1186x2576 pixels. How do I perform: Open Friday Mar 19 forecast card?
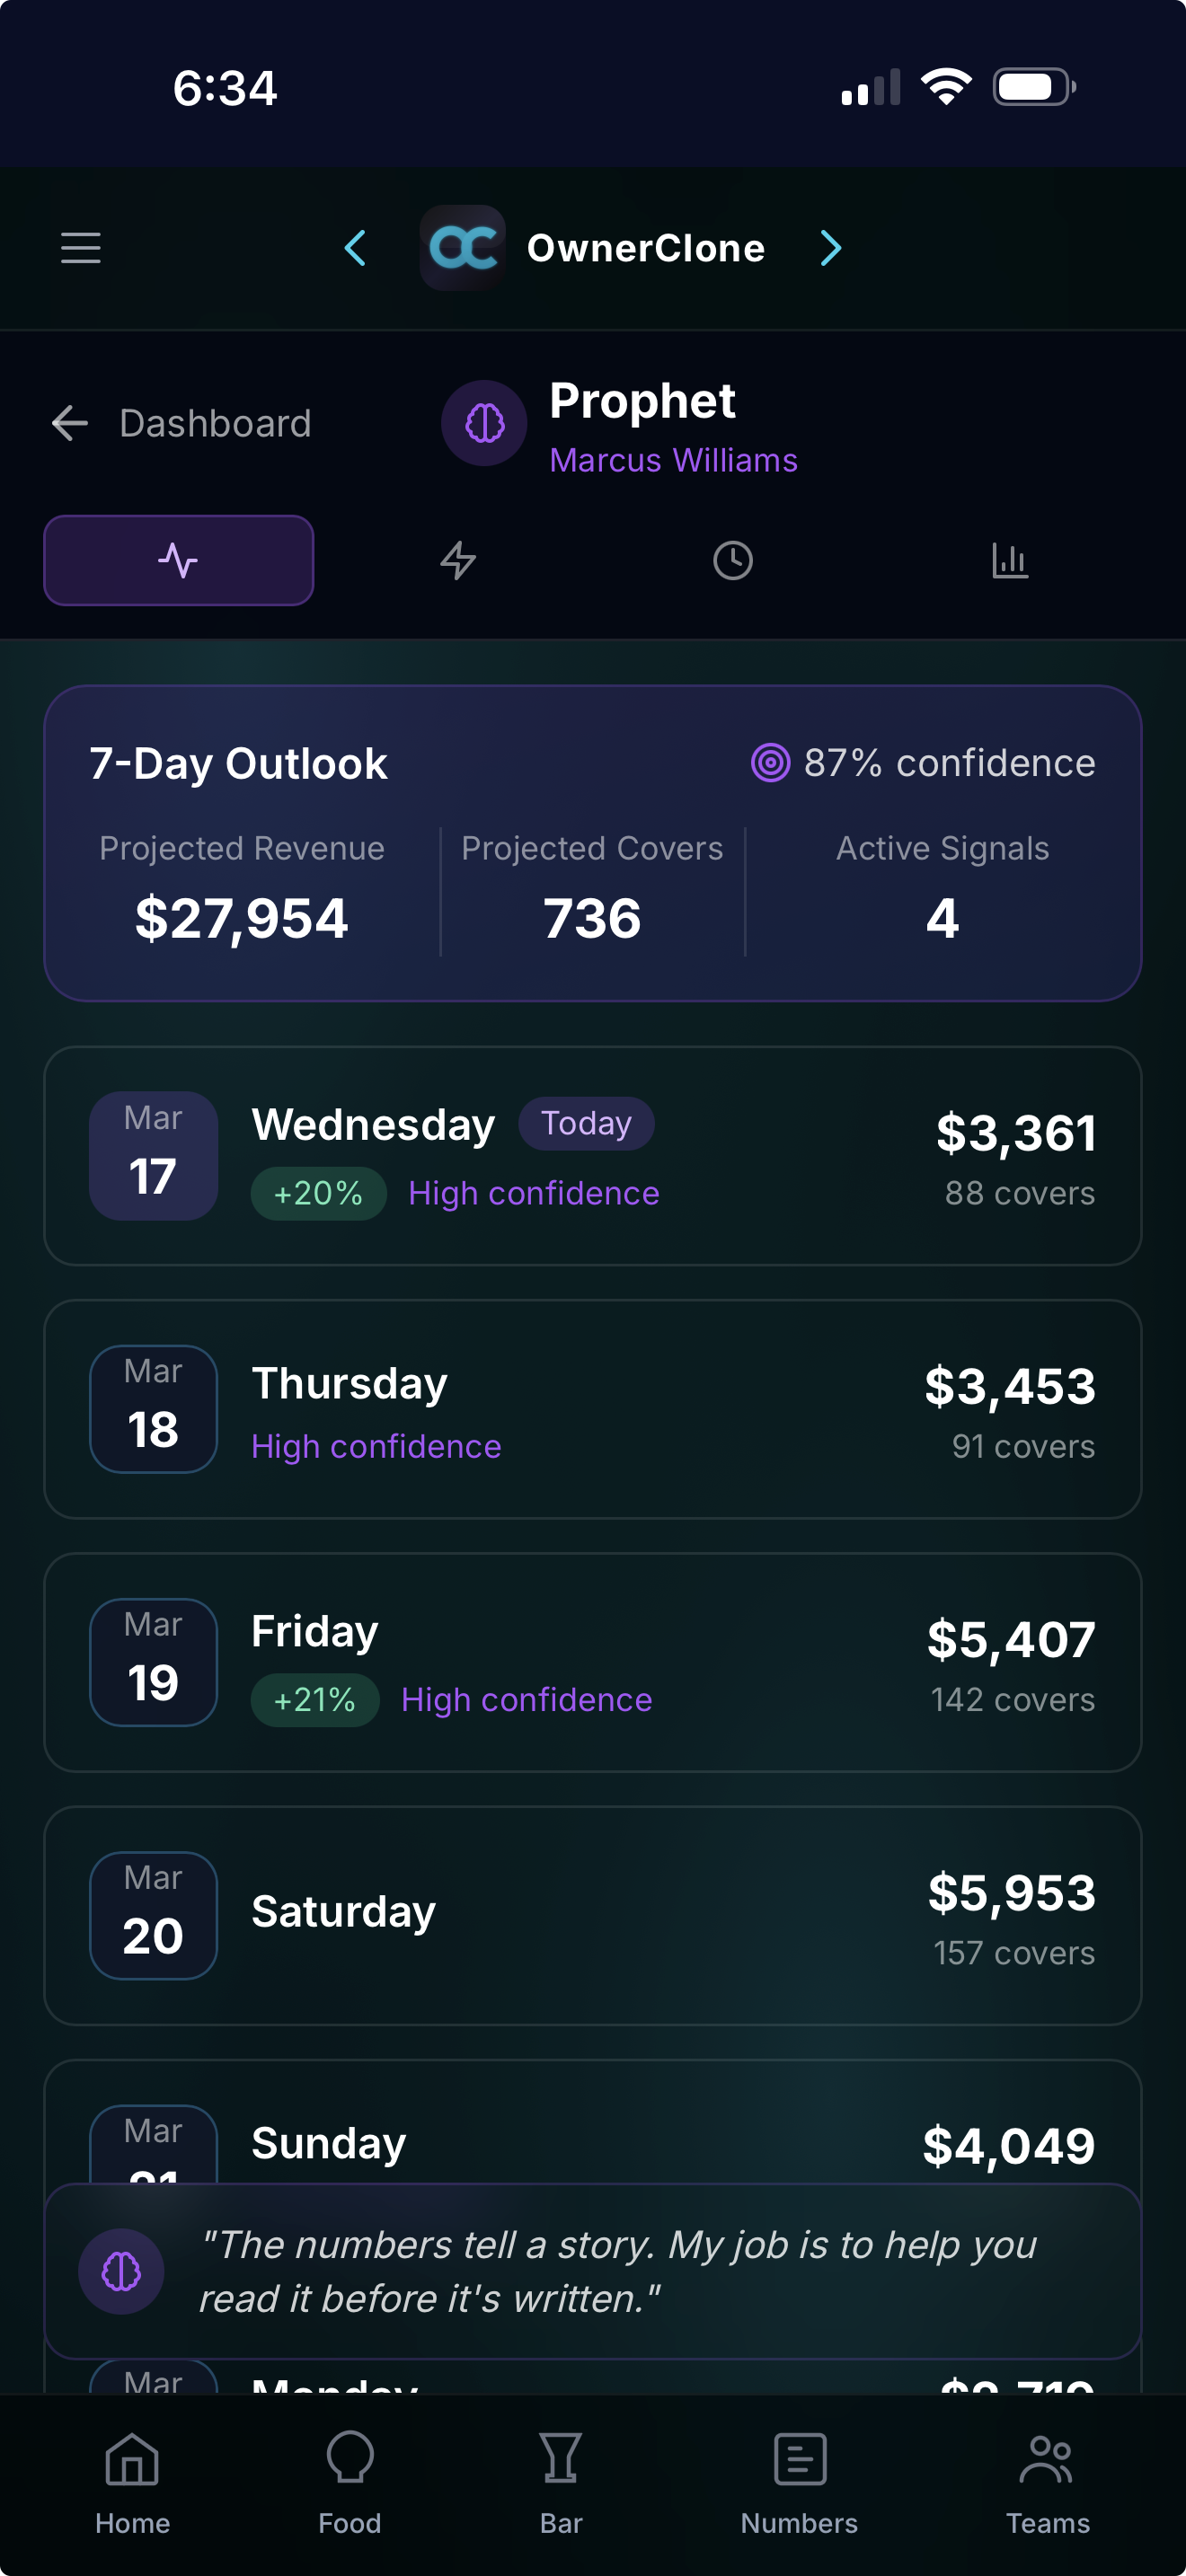pyautogui.click(x=593, y=1662)
